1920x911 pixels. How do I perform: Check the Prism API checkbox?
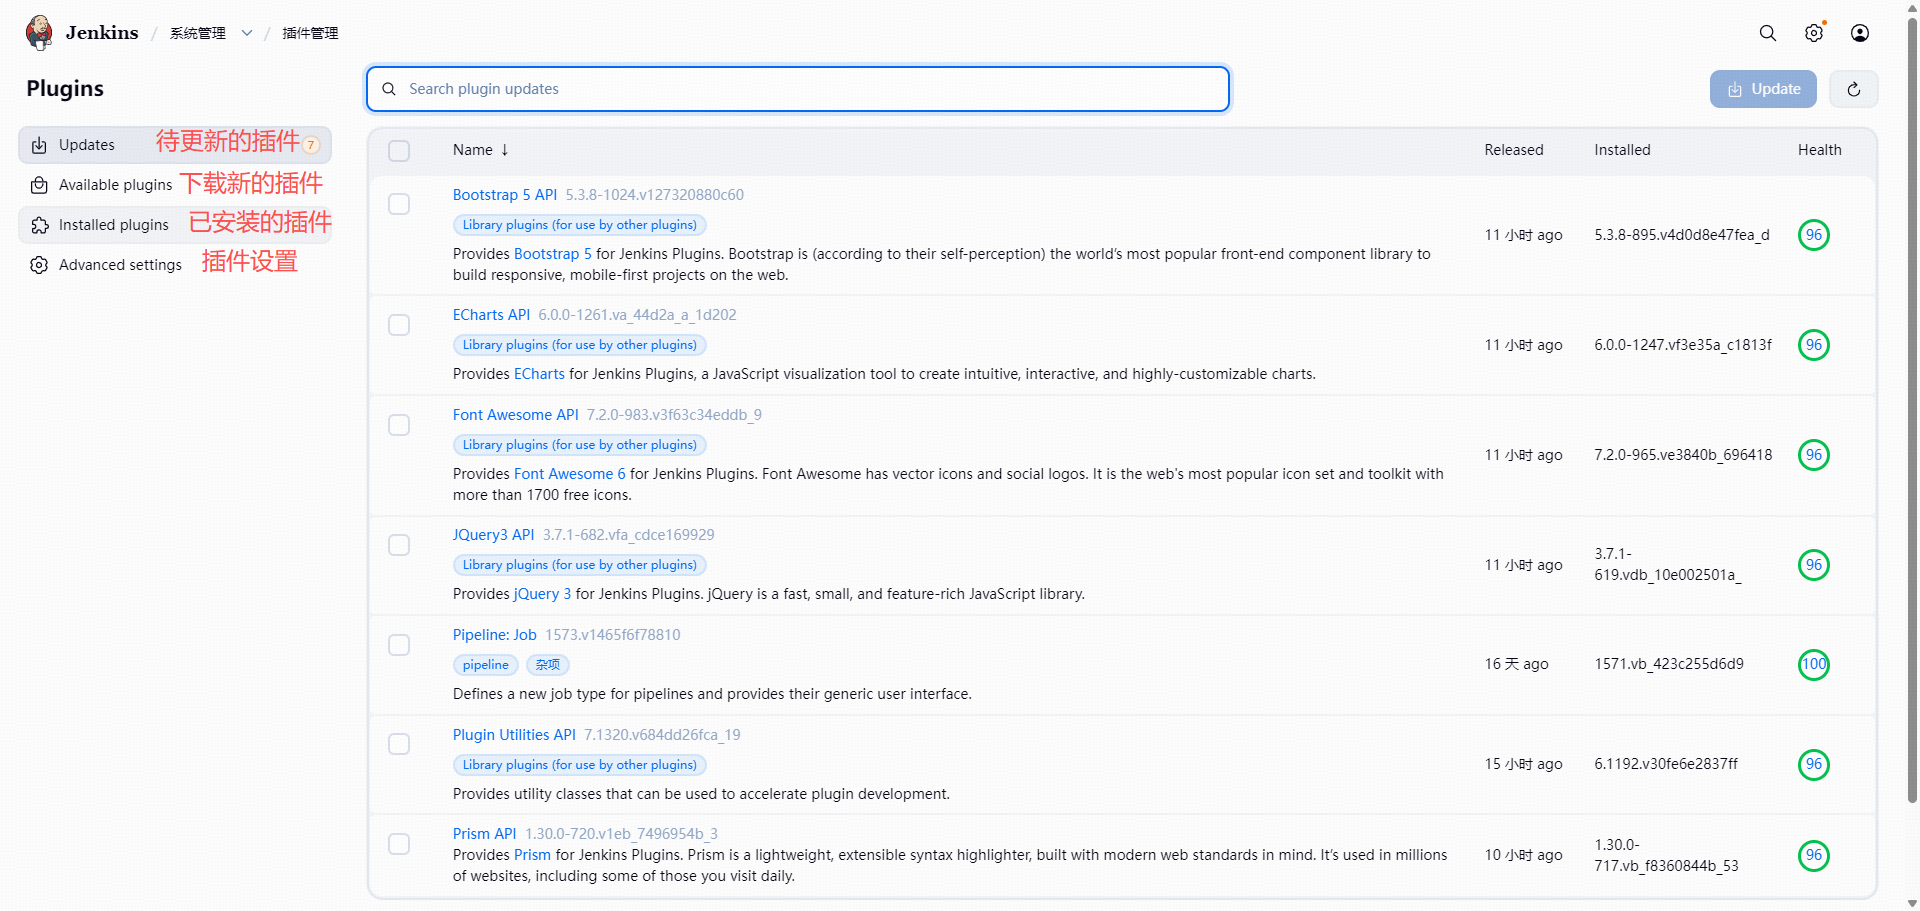tap(399, 844)
